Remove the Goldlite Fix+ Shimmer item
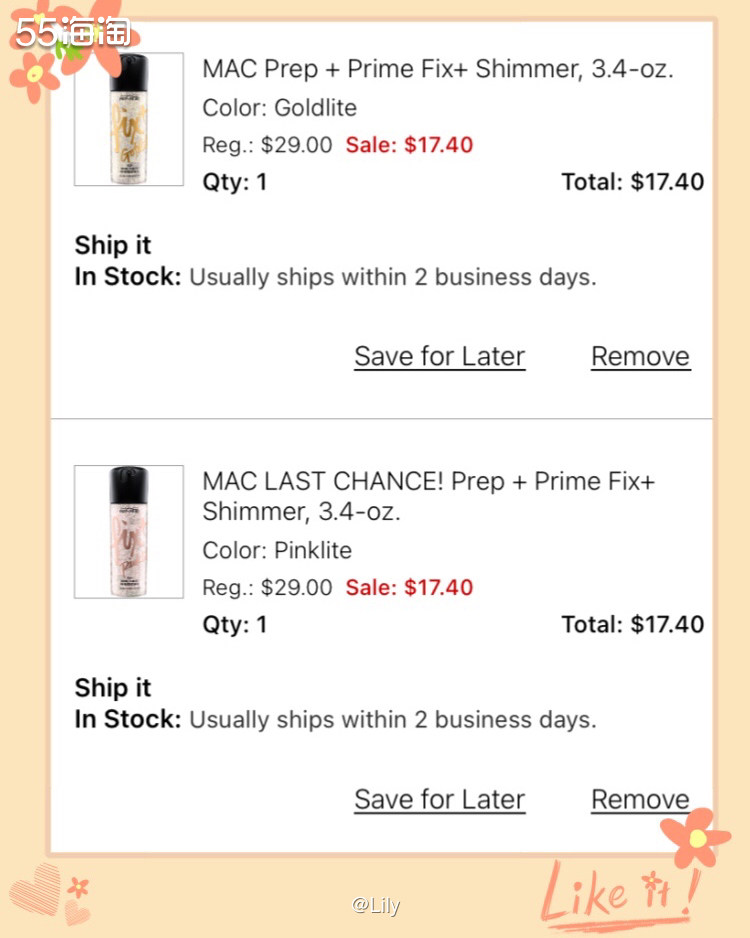The width and height of the screenshot is (750, 938). click(x=641, y=357)
